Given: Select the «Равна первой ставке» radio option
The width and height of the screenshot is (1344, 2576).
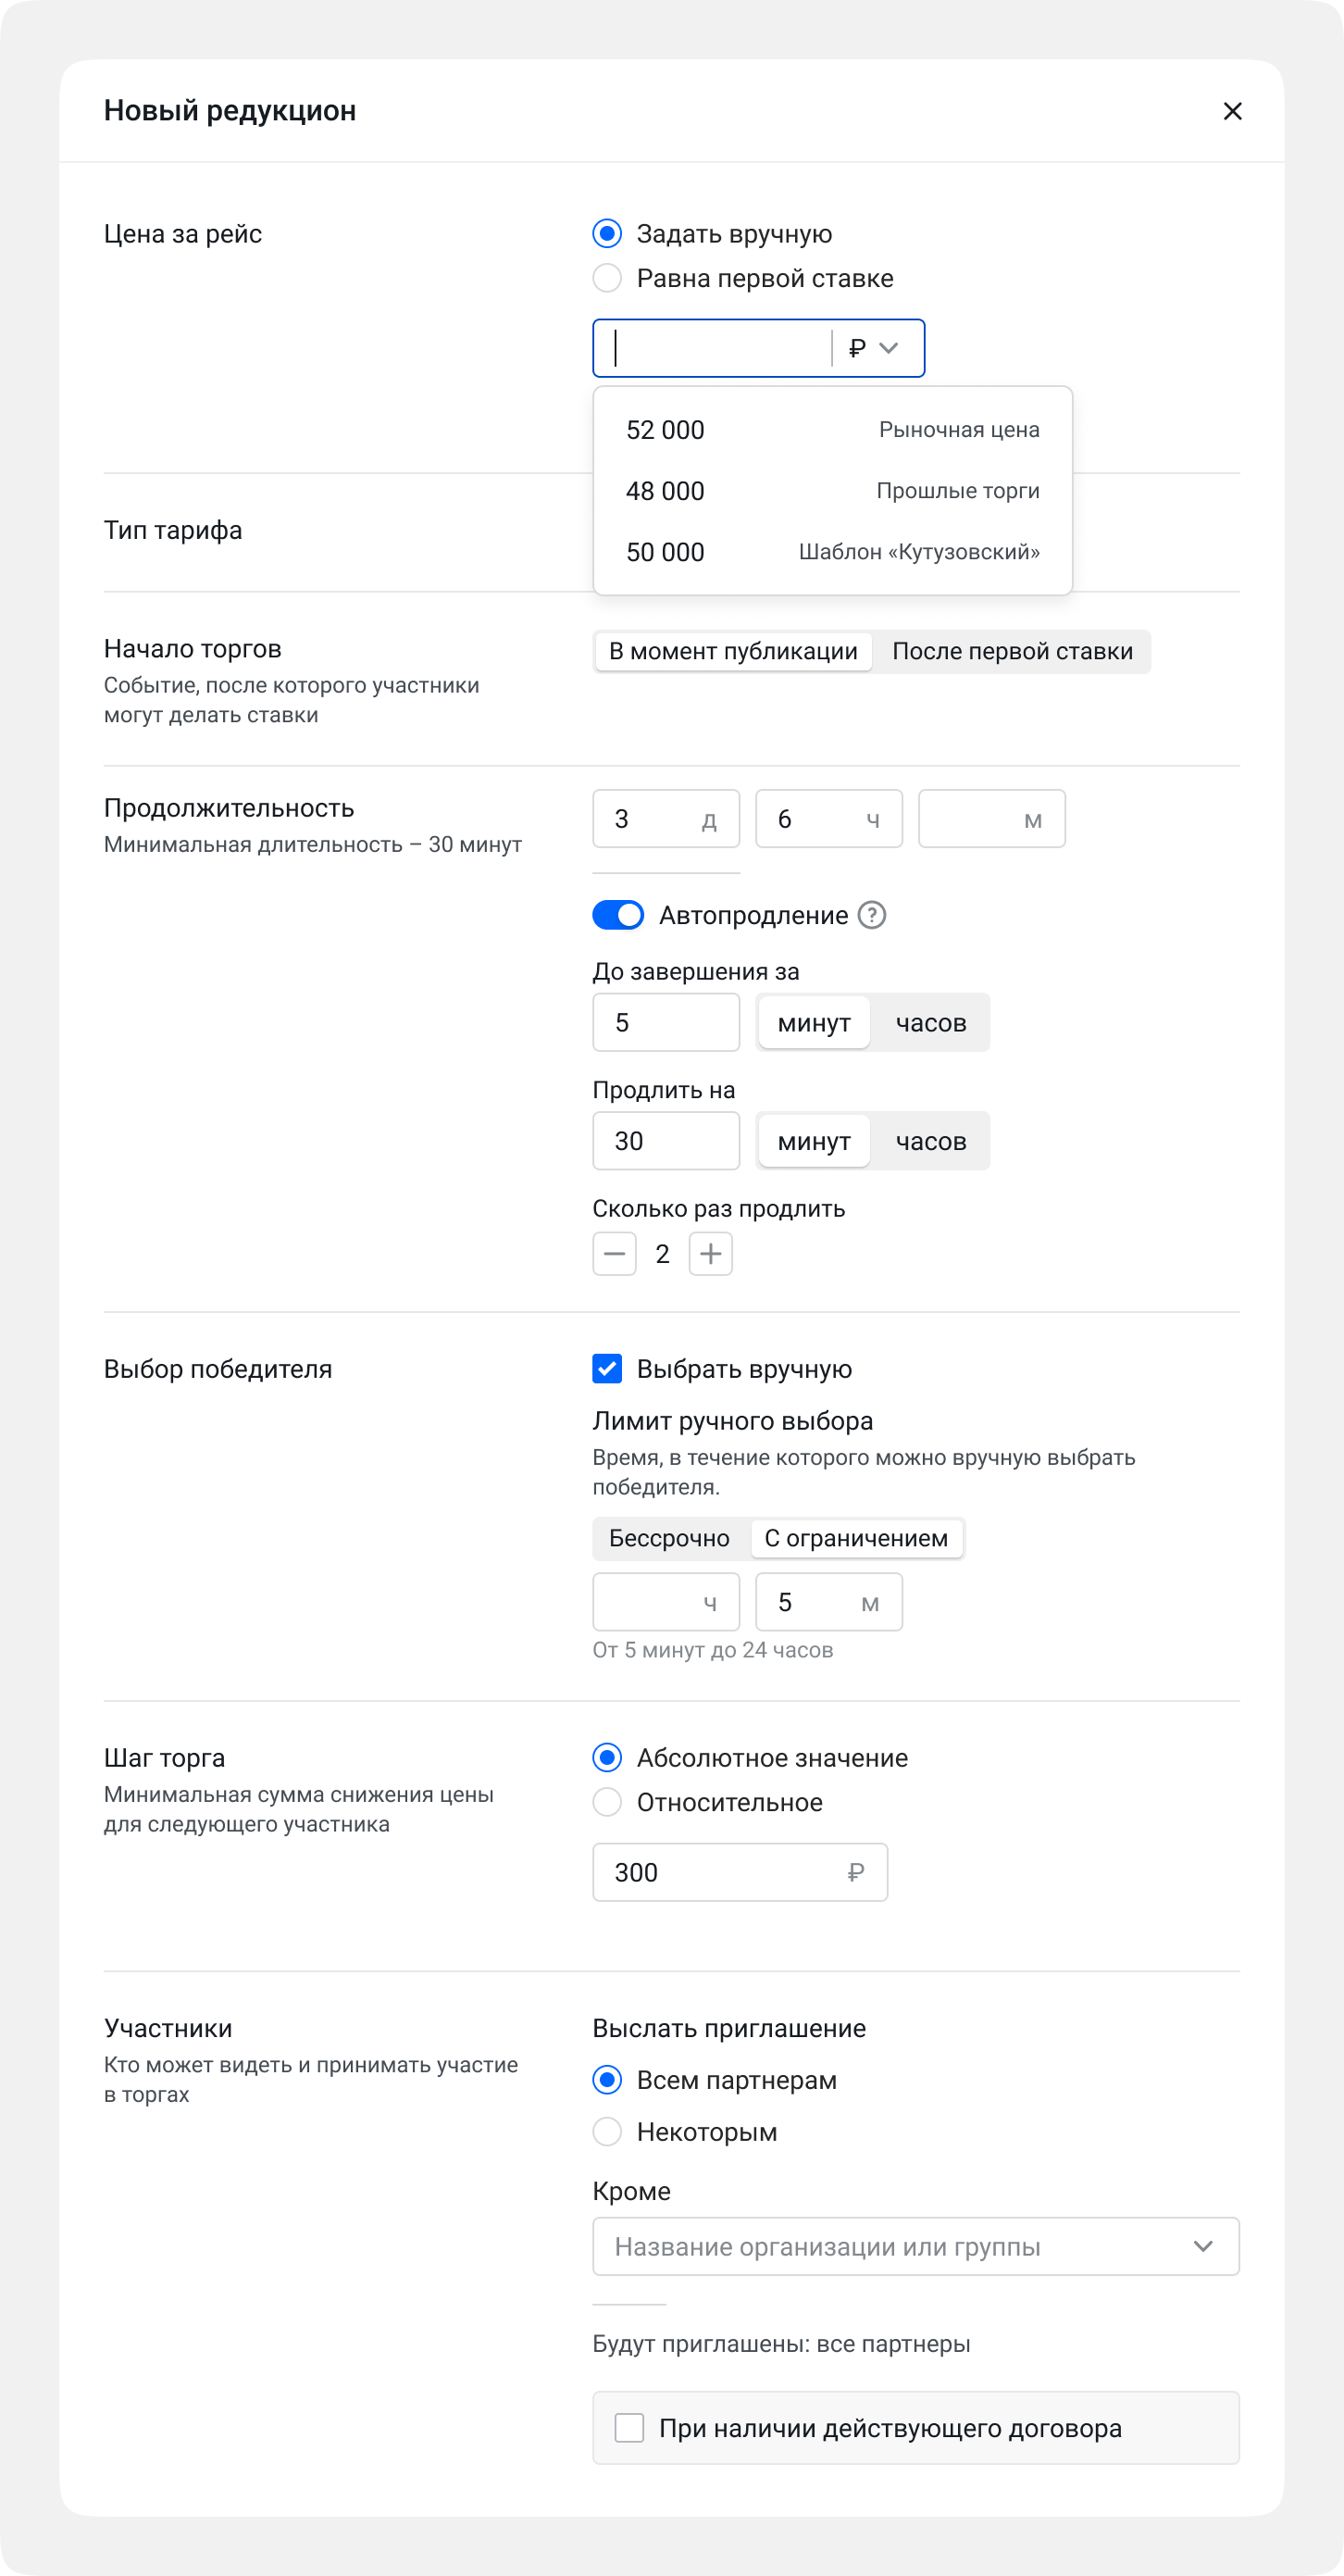Looking at the screenshot, I should (607, 278).
